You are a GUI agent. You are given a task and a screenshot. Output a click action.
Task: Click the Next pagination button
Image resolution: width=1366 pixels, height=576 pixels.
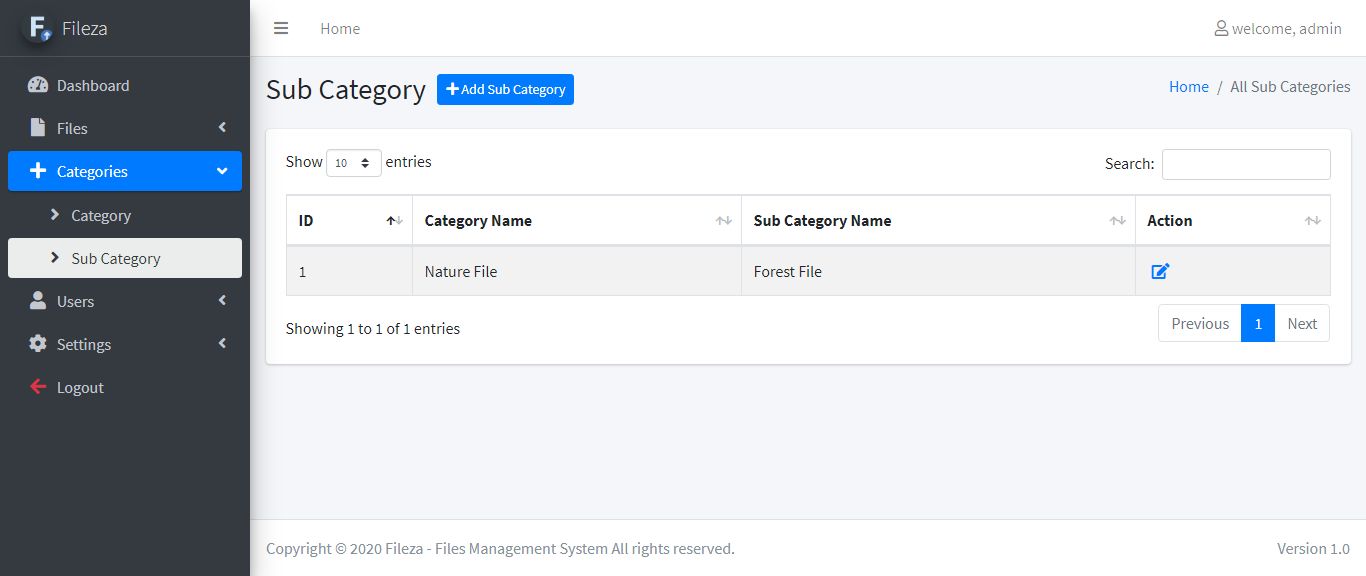(x=1302, y=323)
